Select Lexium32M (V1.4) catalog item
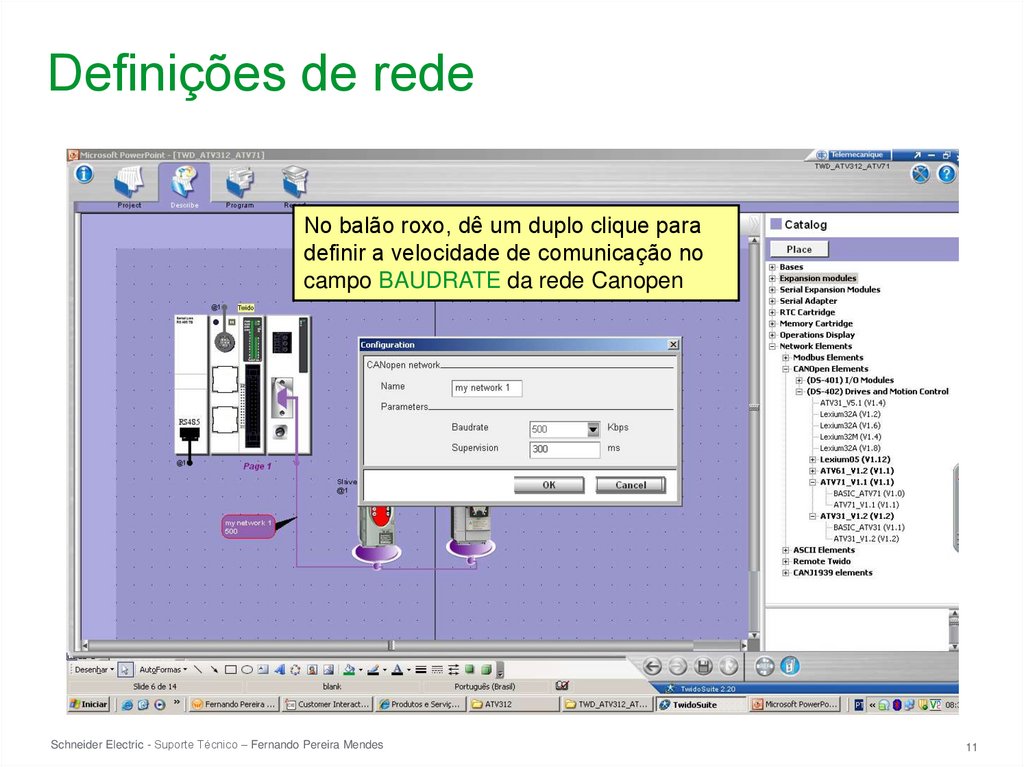This screenshot has height=767, width=1024. pos(850,436)
